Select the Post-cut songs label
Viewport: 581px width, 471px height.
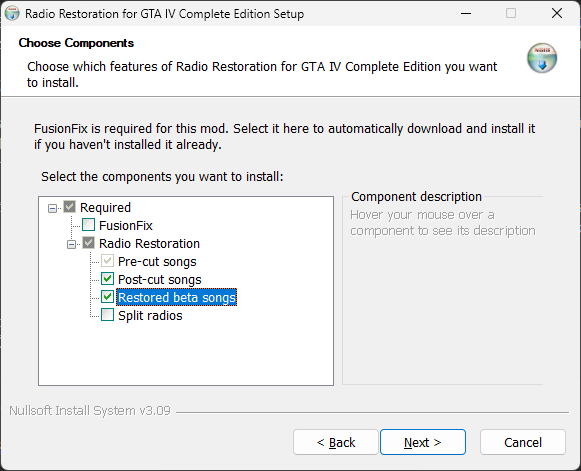click(160, 279)
